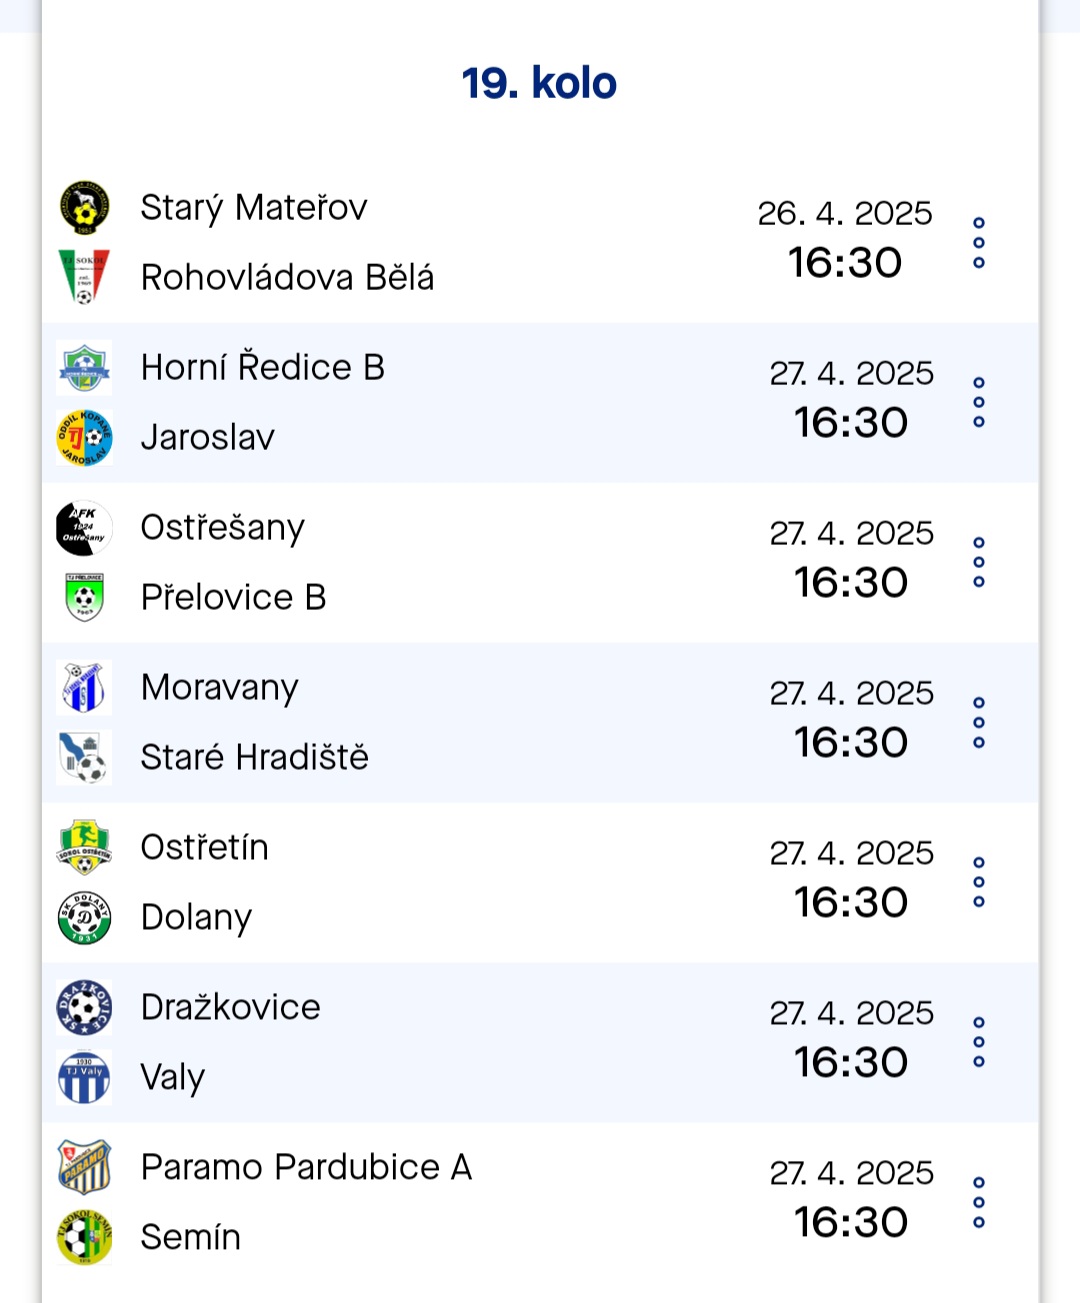Open the Ostřetín team link
The height and width of the screenshot is (1303, 1080).
205,848
